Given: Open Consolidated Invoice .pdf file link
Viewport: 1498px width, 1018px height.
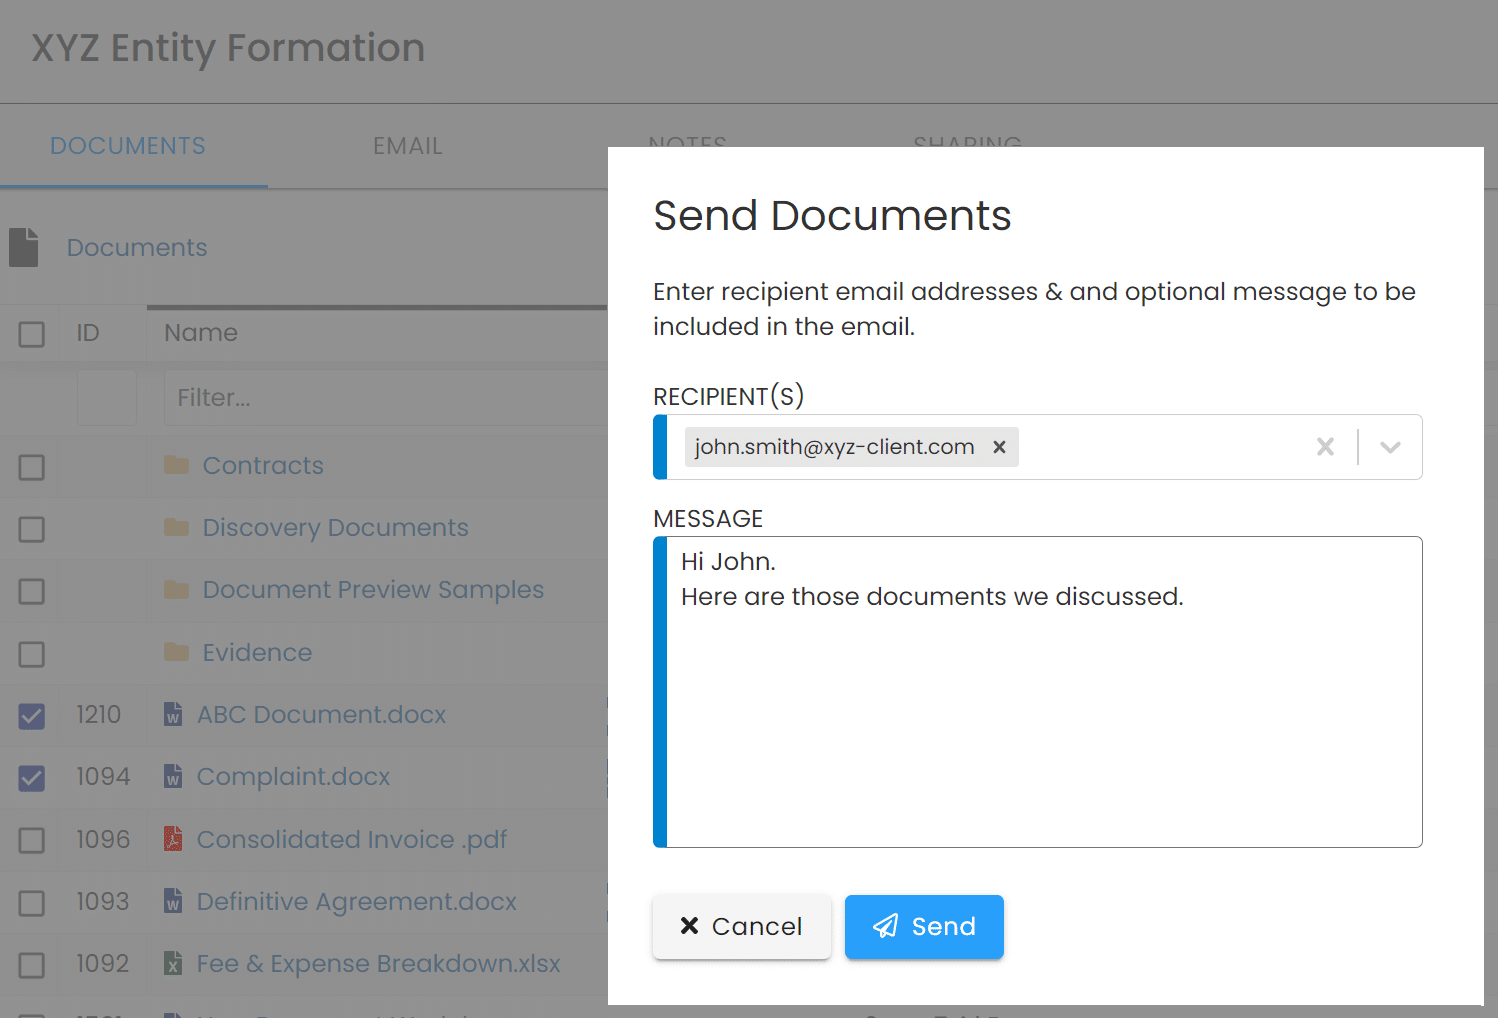Looking at the screenshot, I should (x=352, y=839).
